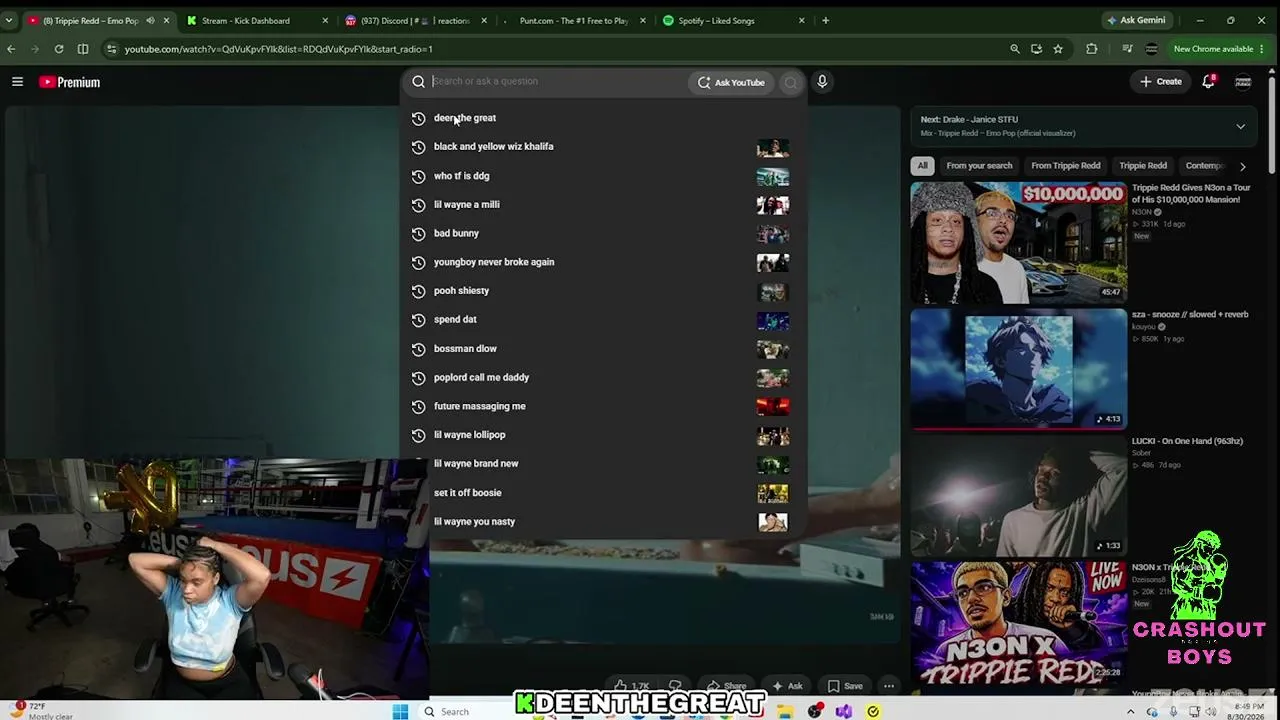Expand the Next: Drake - Janice STFU queue

(x=1241, y=127)
